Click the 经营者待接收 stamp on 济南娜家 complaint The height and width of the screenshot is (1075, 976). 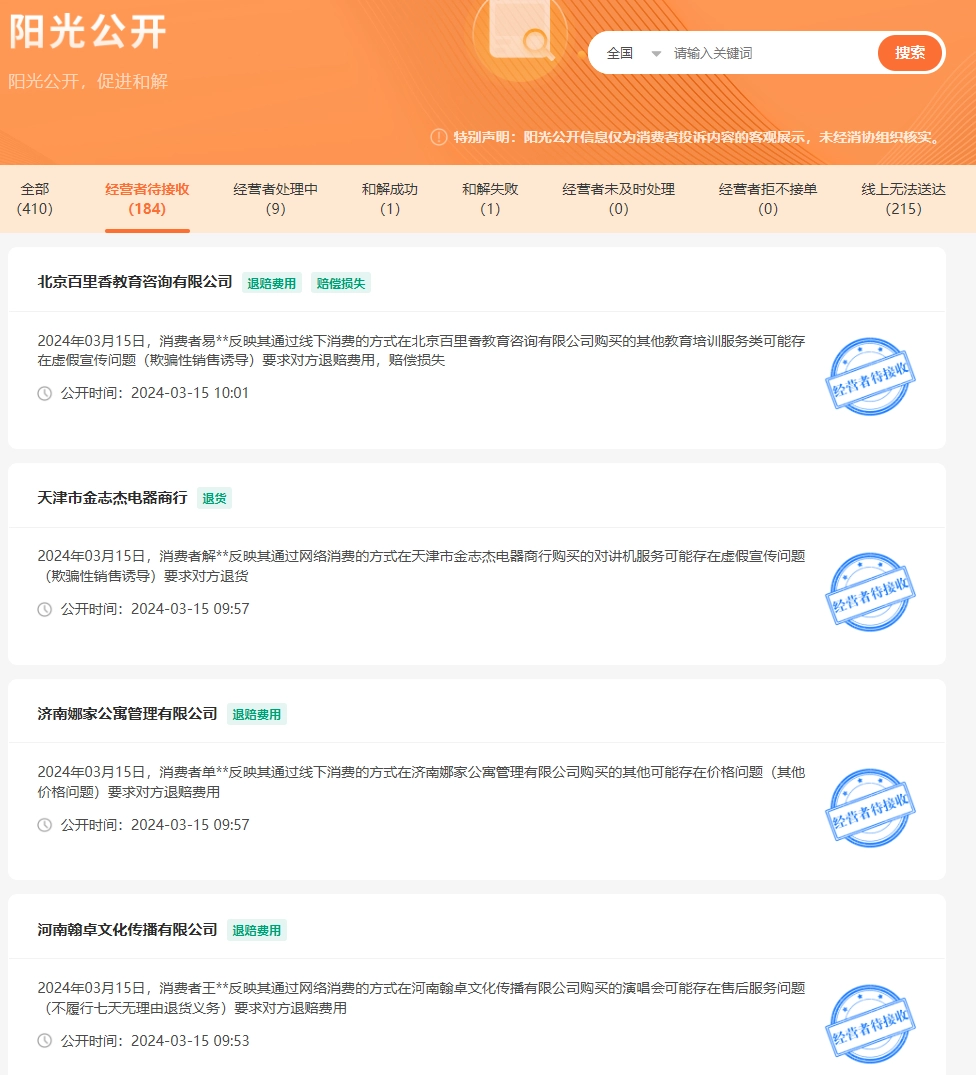pos(869,810)
